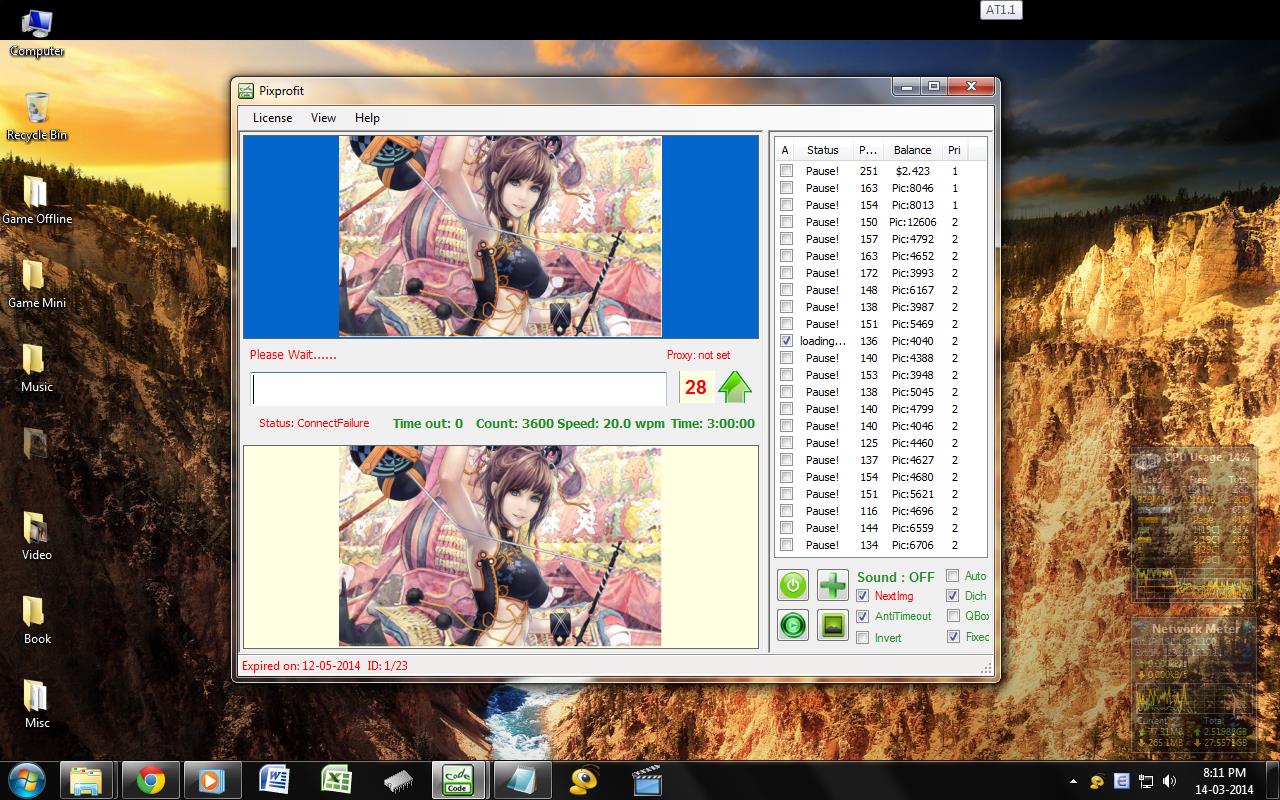The width and height of the screenshot is (1280, 800).
Task: Click the clapperboard icon on the taskbar
Action: click(647, 780)
